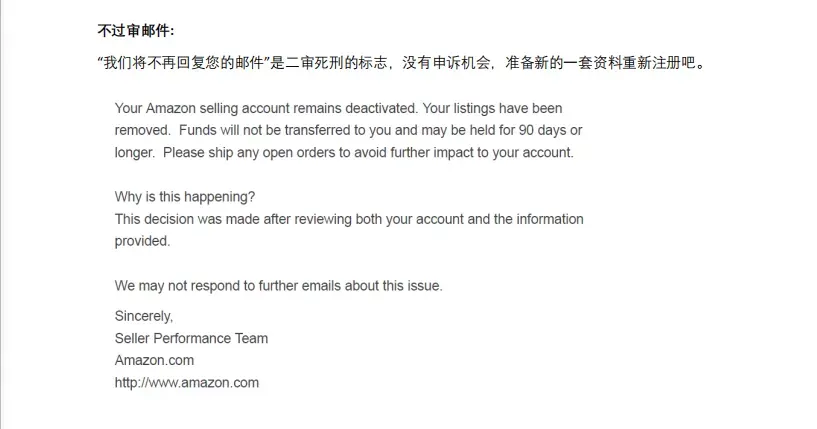Image resolution: width=817 pixels, height=429 pixels.
Task: Click the 'Seller Performance Team' signature
Action: (x=191, y=338)
